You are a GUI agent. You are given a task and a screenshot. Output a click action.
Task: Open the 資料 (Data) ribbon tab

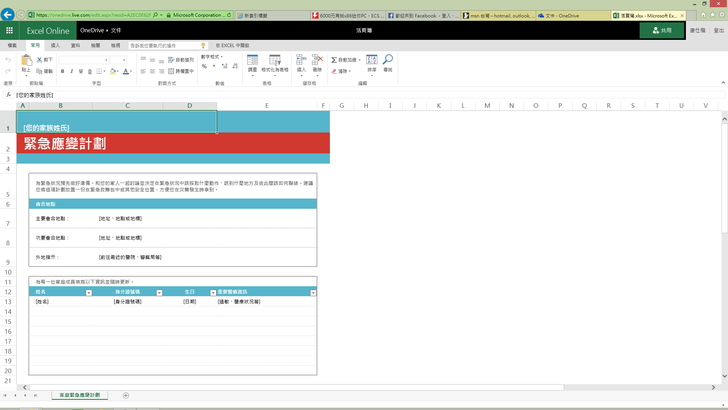(x=75, y=46)
